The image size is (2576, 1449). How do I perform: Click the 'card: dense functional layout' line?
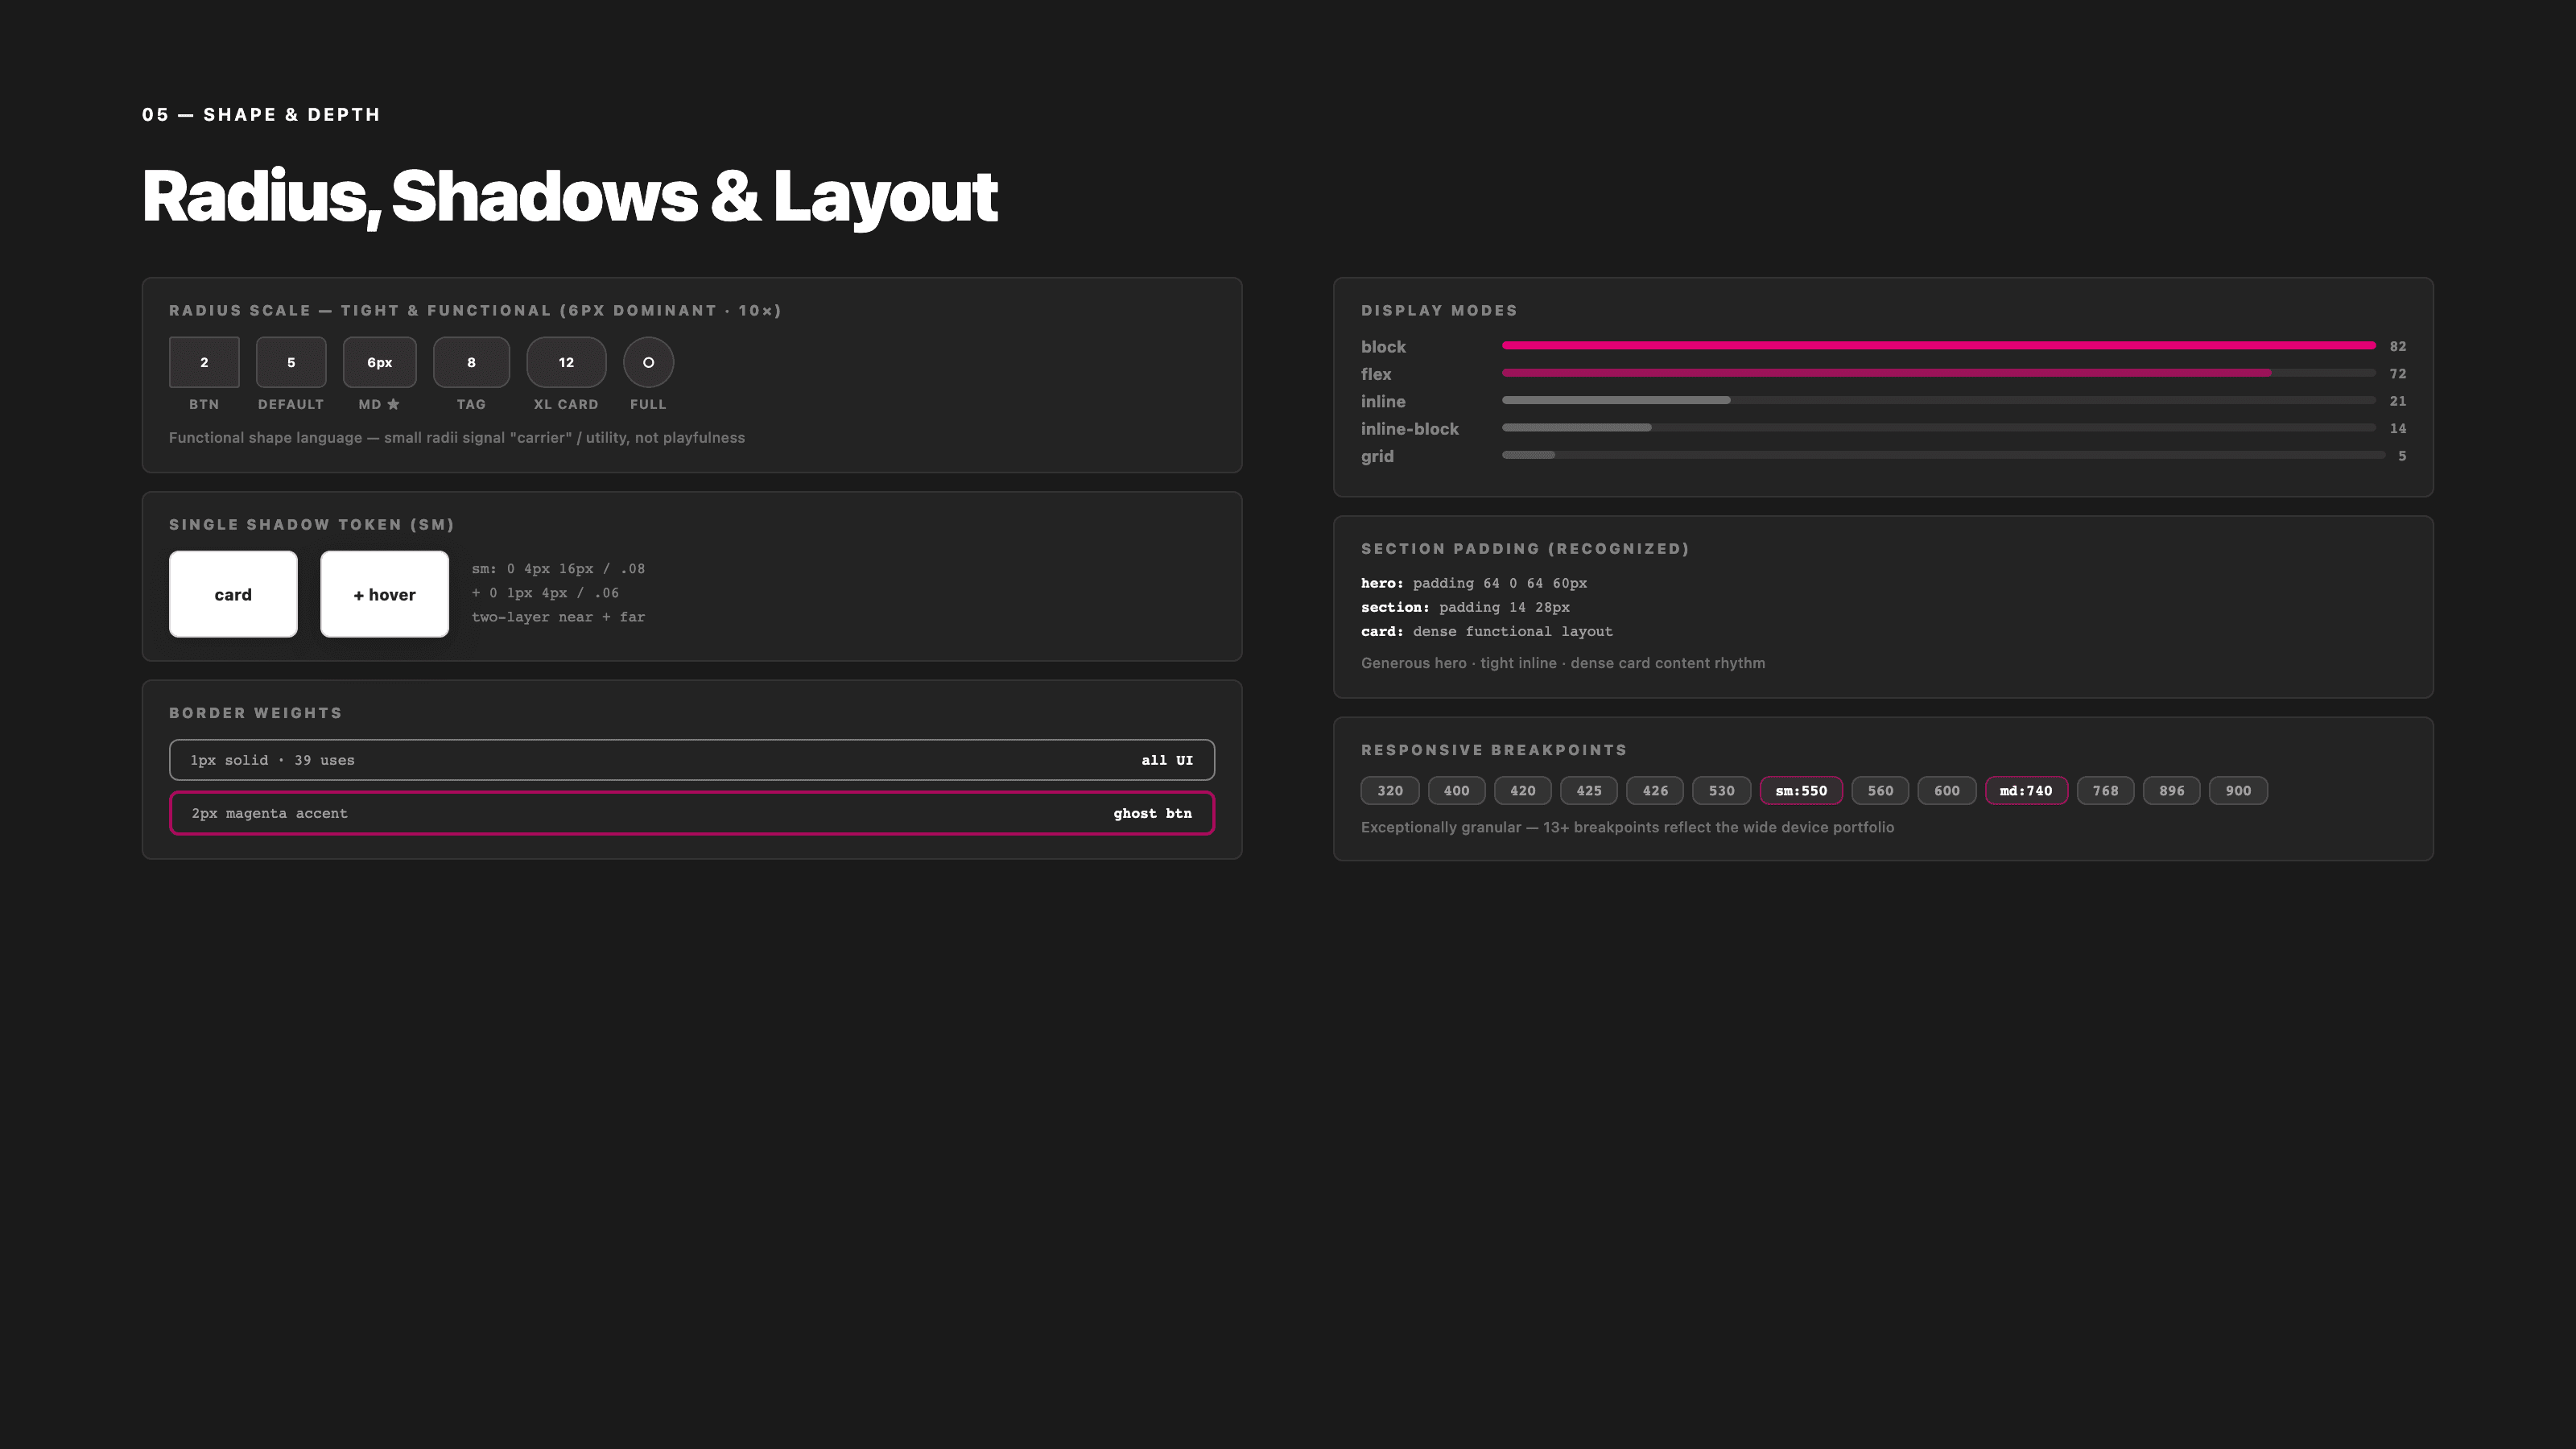pyautogui.click(x=1487, y=632)
